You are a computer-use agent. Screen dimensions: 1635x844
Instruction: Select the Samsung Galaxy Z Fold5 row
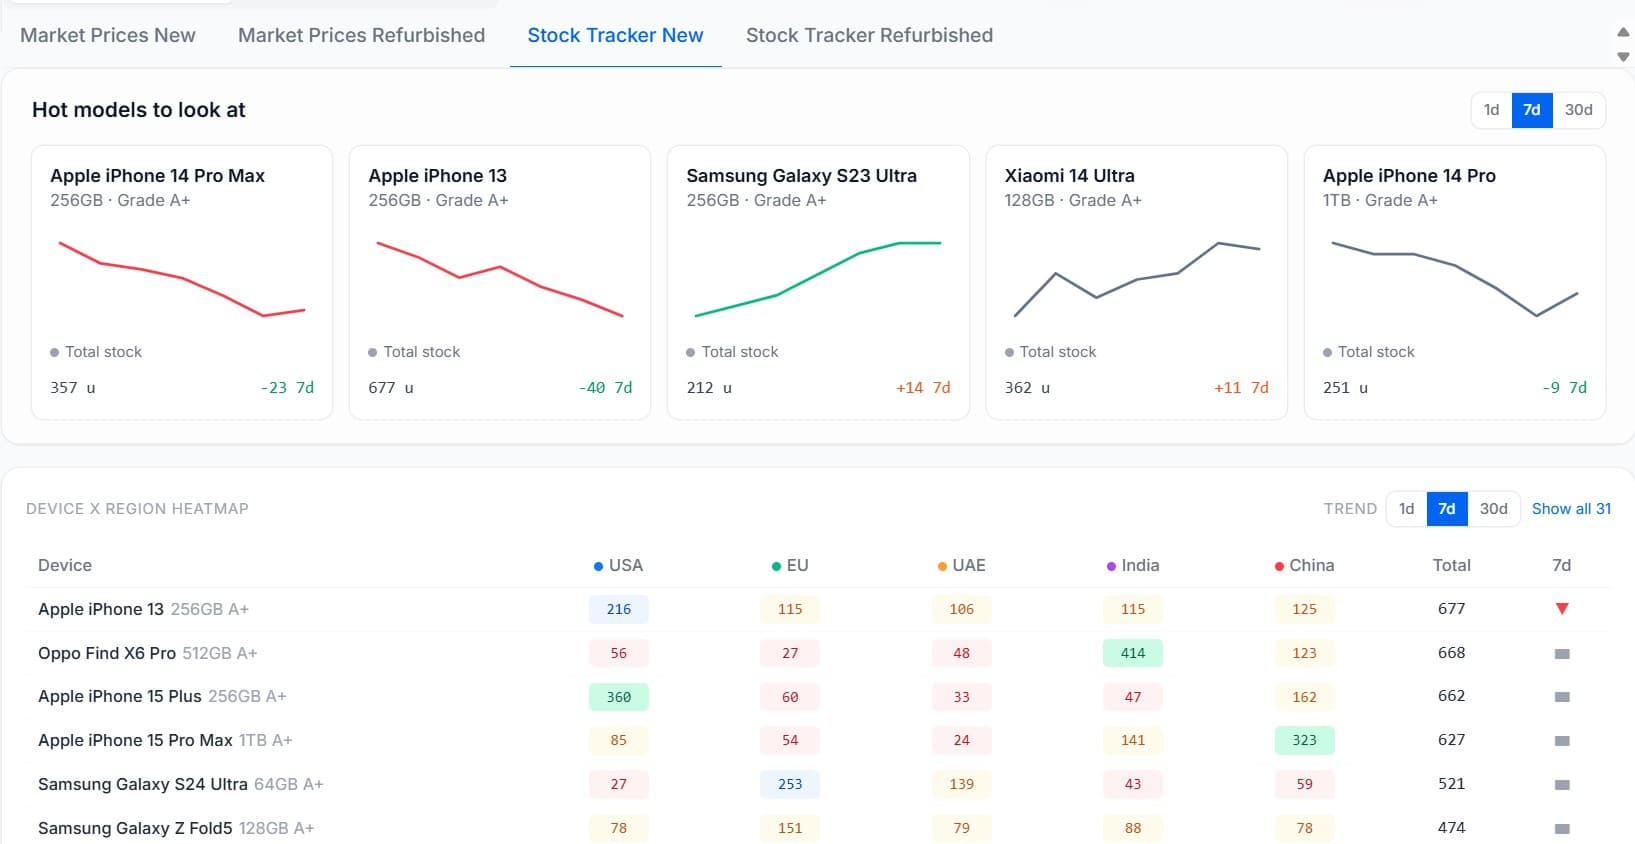pyautogui.click(x=818, y=828)
